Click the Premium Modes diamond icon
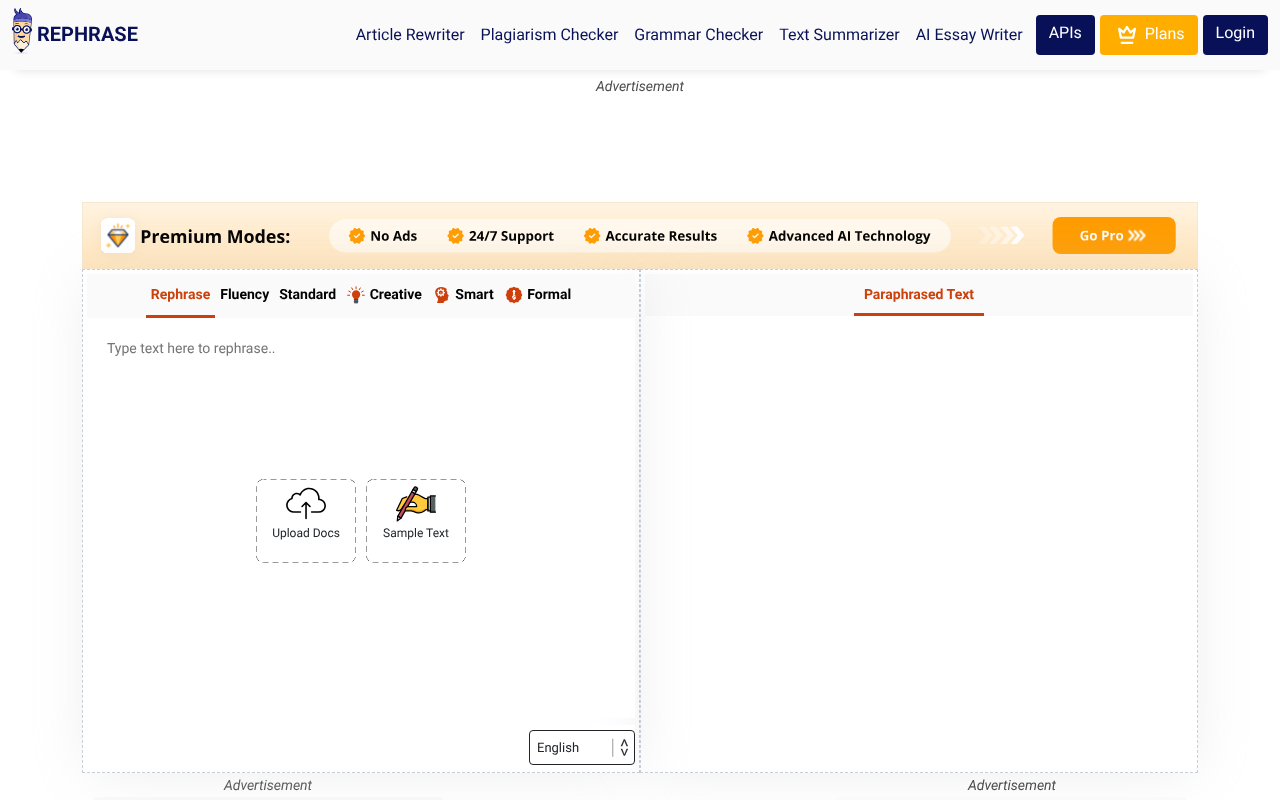This screenshot has width=1280, height=800. point(118,236)
